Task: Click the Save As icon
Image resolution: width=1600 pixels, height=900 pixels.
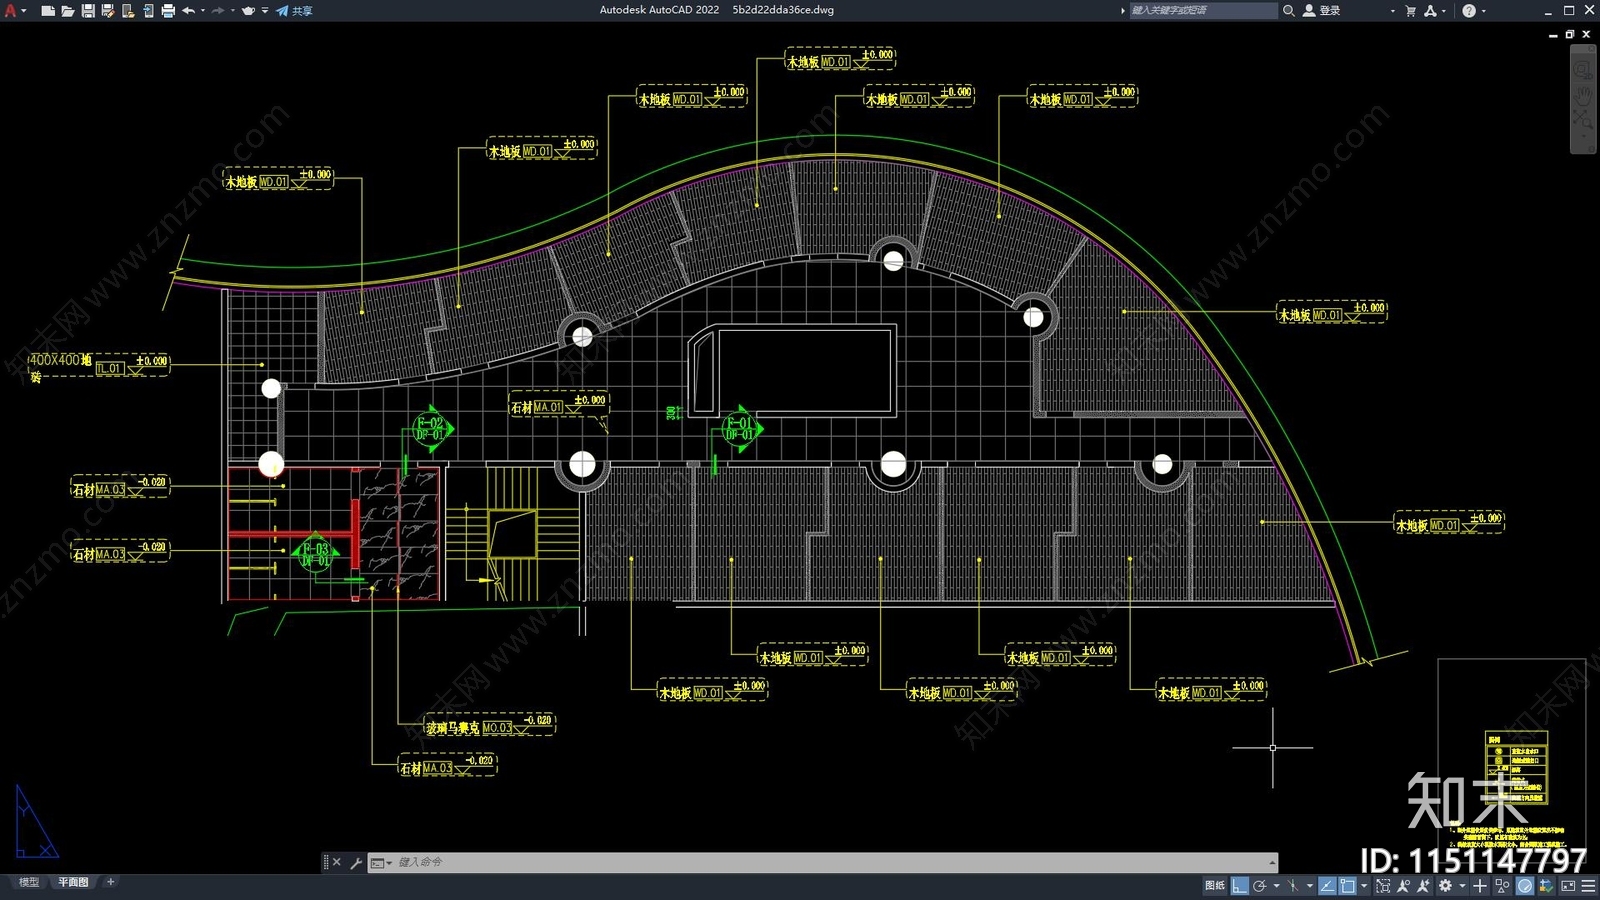Action: tap(107, 11)
